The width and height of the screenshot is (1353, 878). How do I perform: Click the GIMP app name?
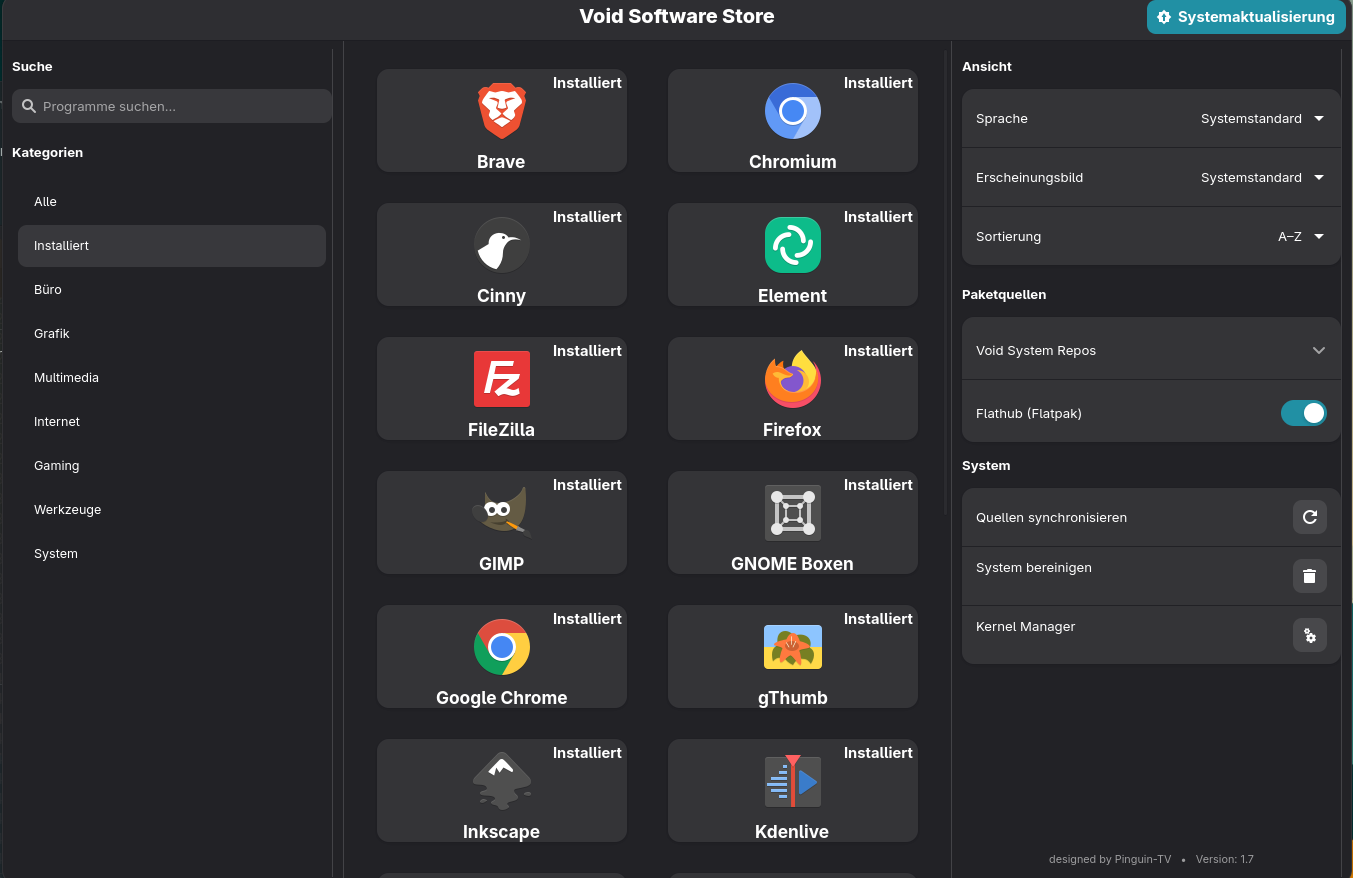point(502,564)
